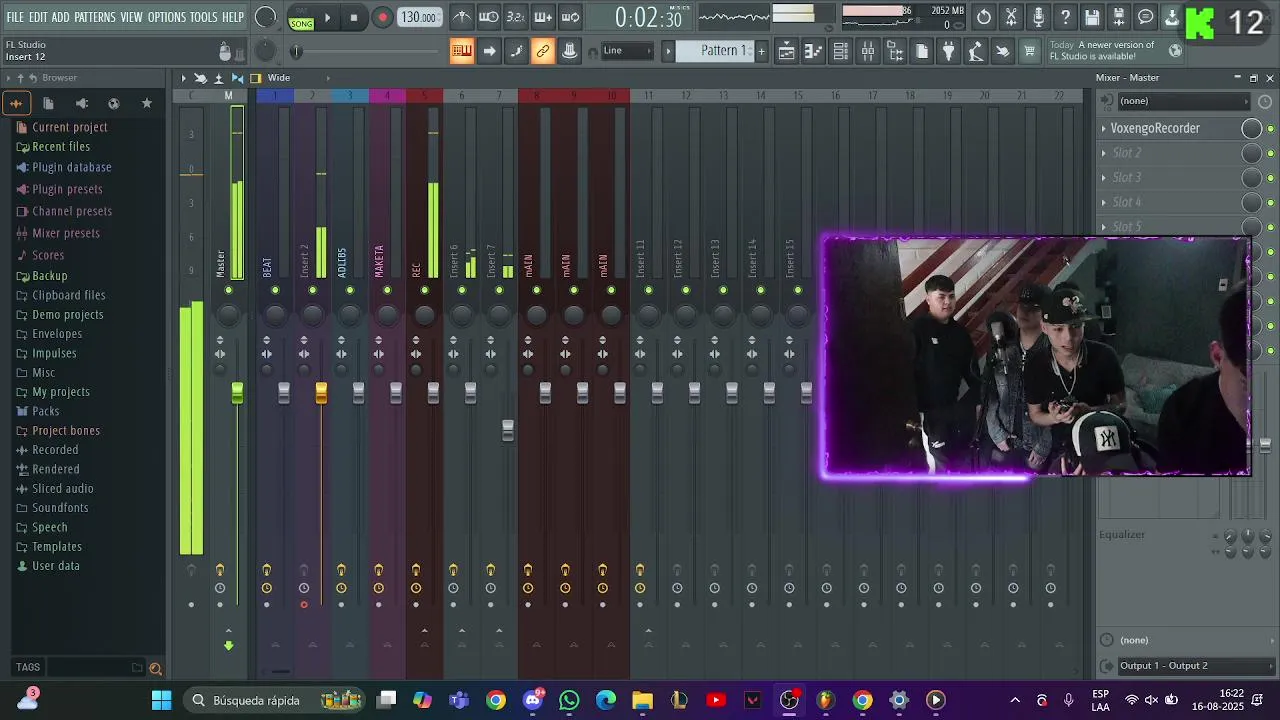Open the PATTERNS menu
This screenshot has height=720, width=1280.
(x=94, y=17)
